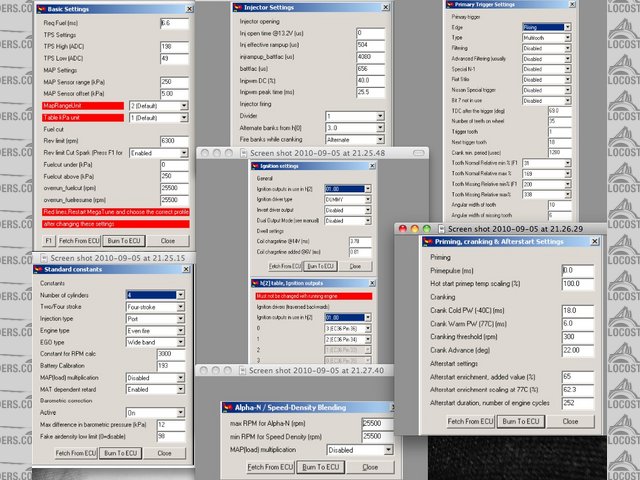
Task: Open the Injector Divider dropdown
Action: point(380,116)
